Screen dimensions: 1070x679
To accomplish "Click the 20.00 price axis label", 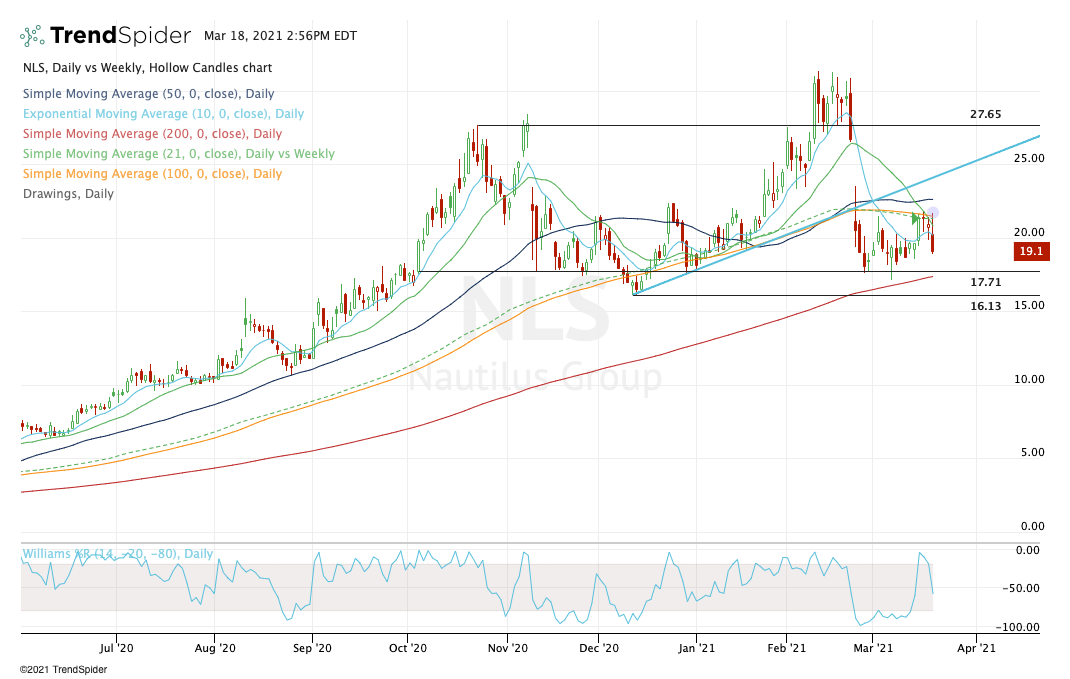I will tap(1028, 232).
